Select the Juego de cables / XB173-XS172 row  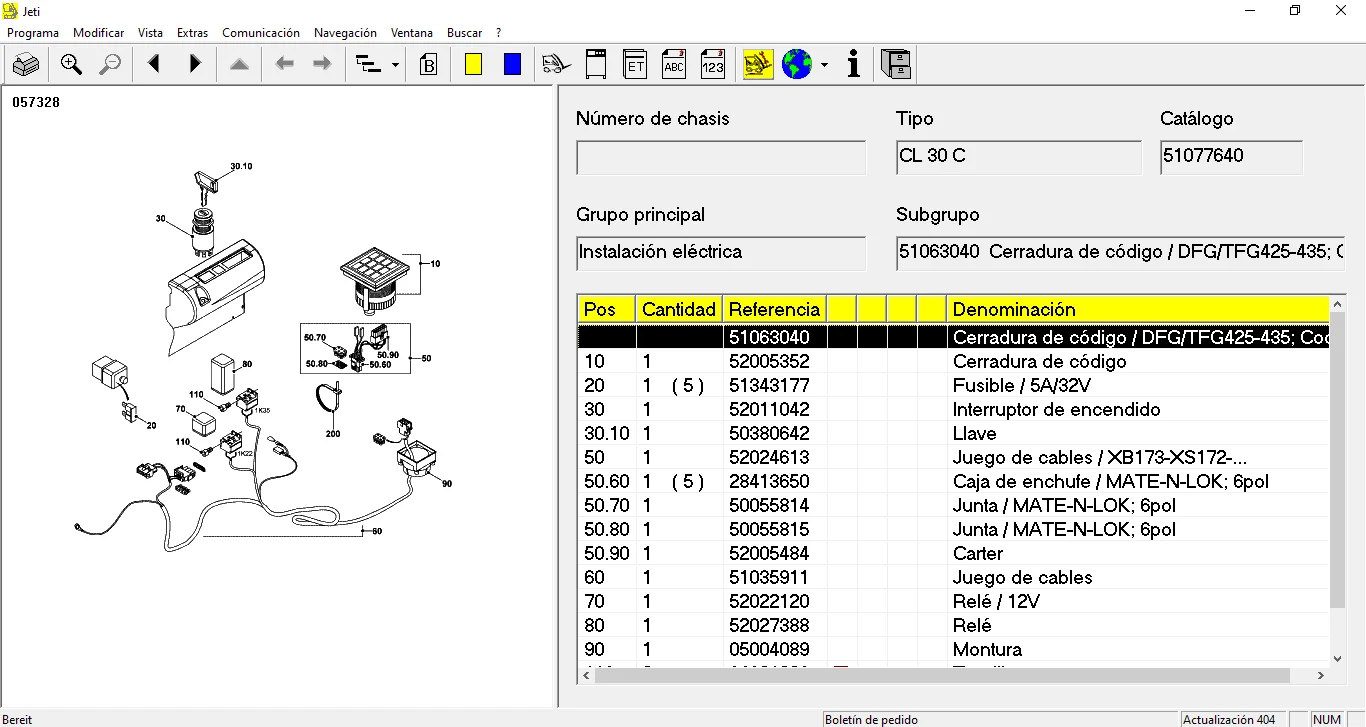[954, 457]
